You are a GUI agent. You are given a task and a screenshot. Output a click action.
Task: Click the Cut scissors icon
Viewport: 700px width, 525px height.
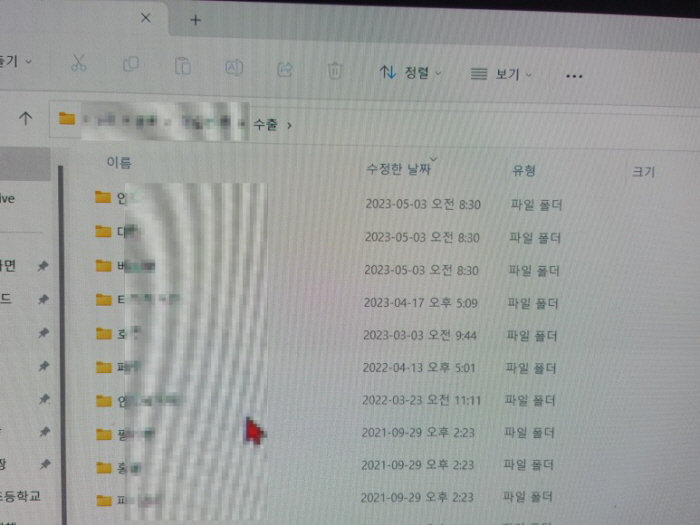click(x=79, y=64)
